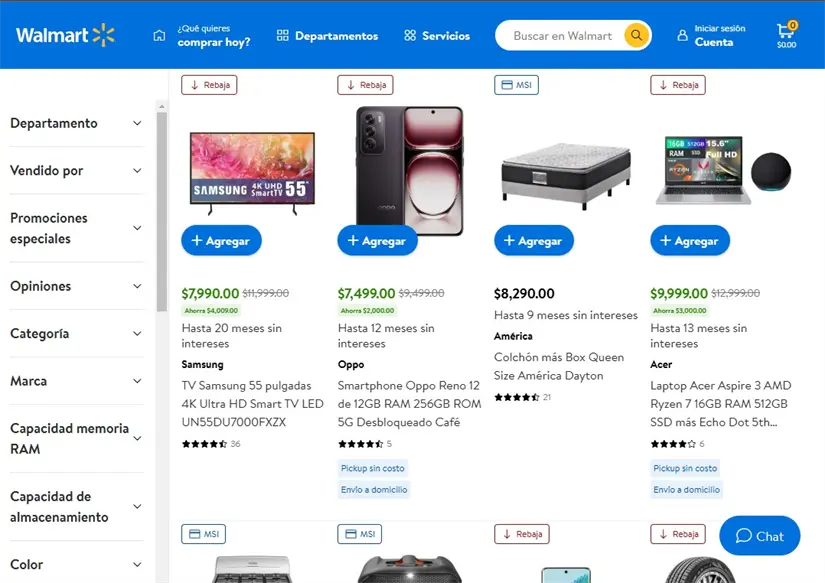Click the Departamentos grid icon

[283, 36]
